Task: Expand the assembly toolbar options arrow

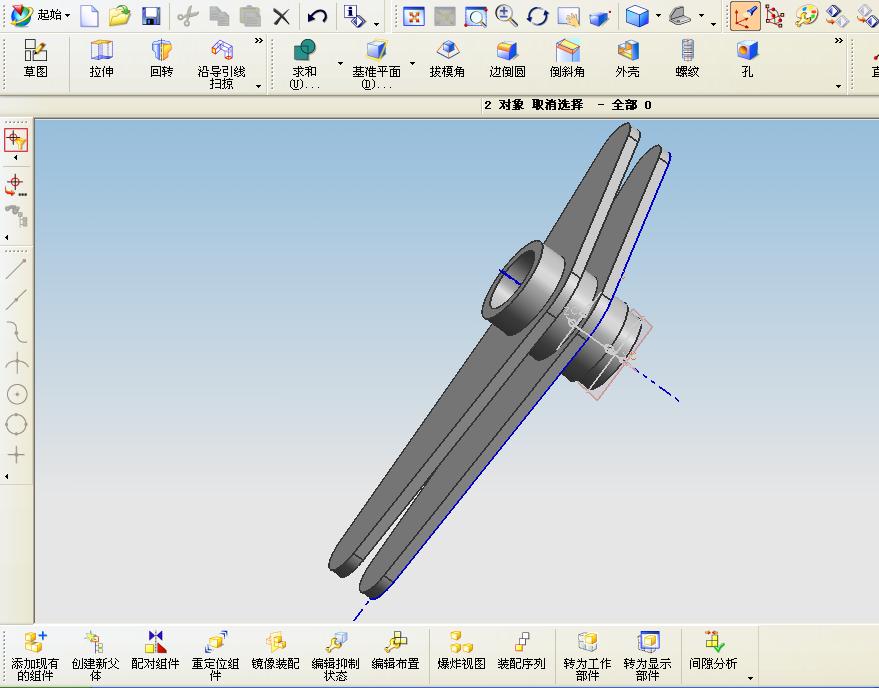Action: click(x=750, y=678)
